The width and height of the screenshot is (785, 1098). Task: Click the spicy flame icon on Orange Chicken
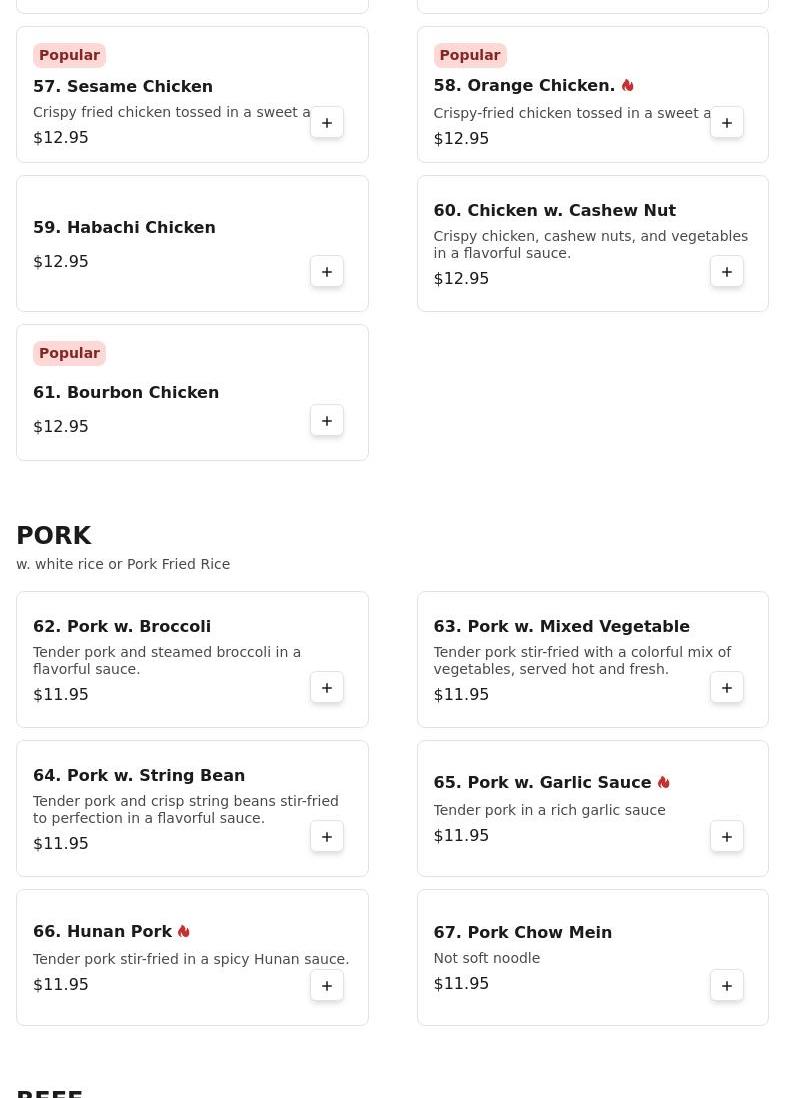[x=627, y=85]
